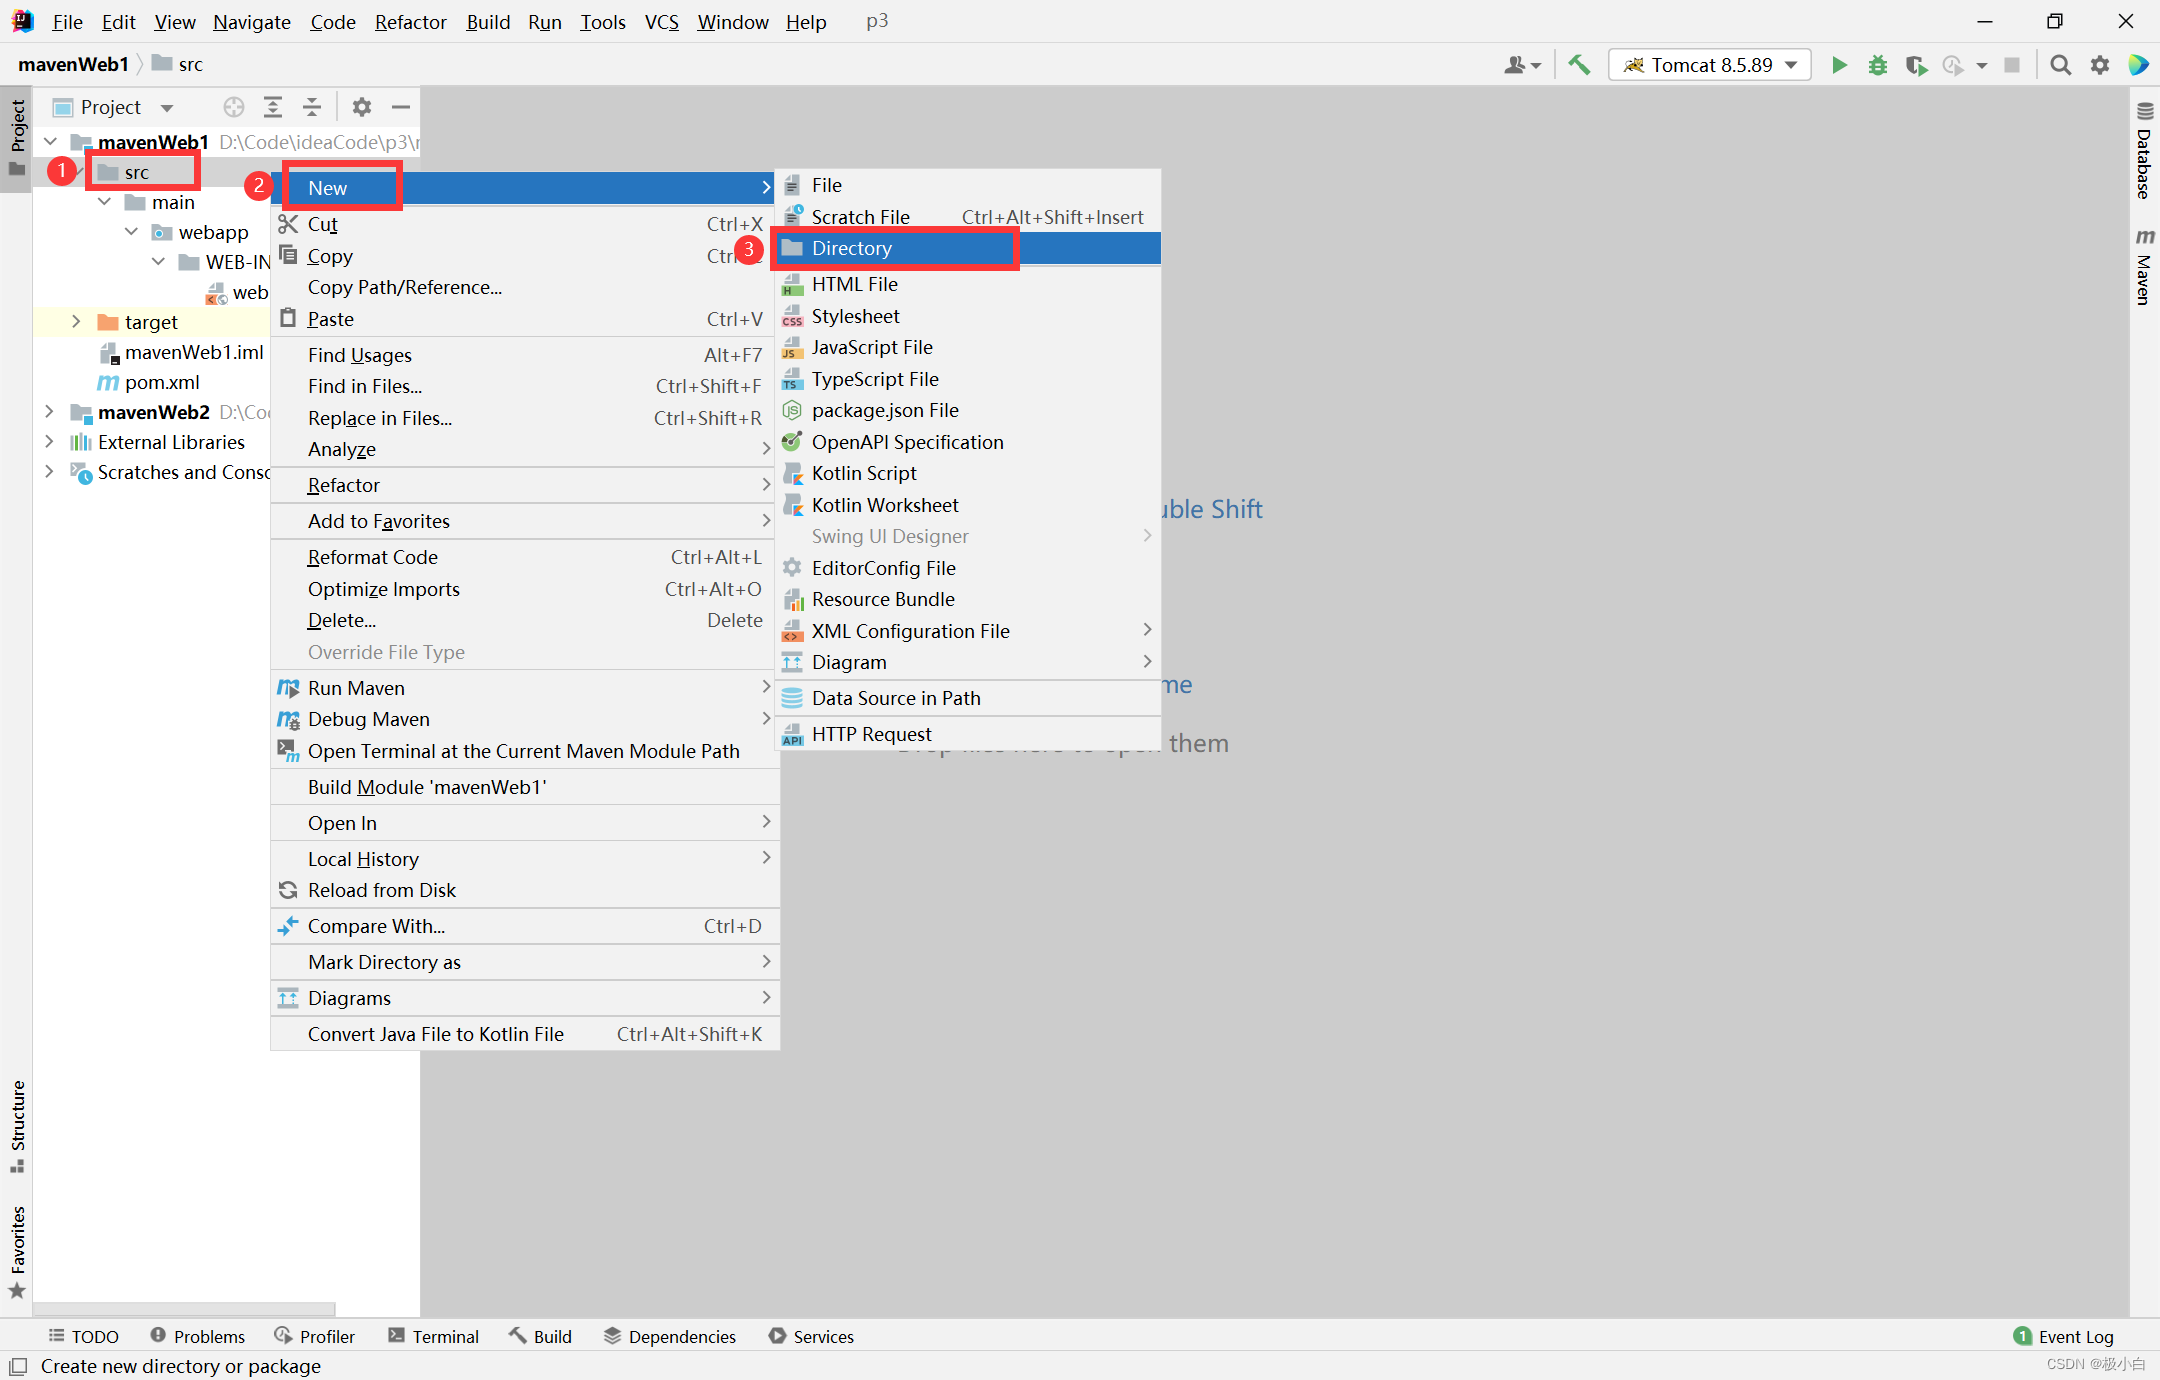Image resolution: width=2160 pixels, height=1380 pixels.
Task: Collapse the main folder node
Action: [x=104, y=202]
